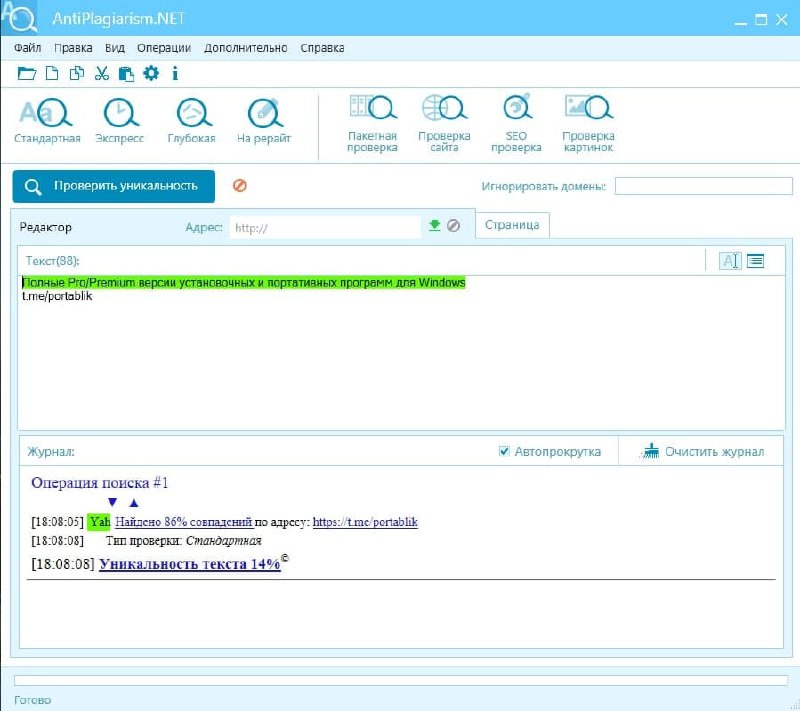
Task: Click the t.me/portablik line in editor
Action: (x=57, y=296)
